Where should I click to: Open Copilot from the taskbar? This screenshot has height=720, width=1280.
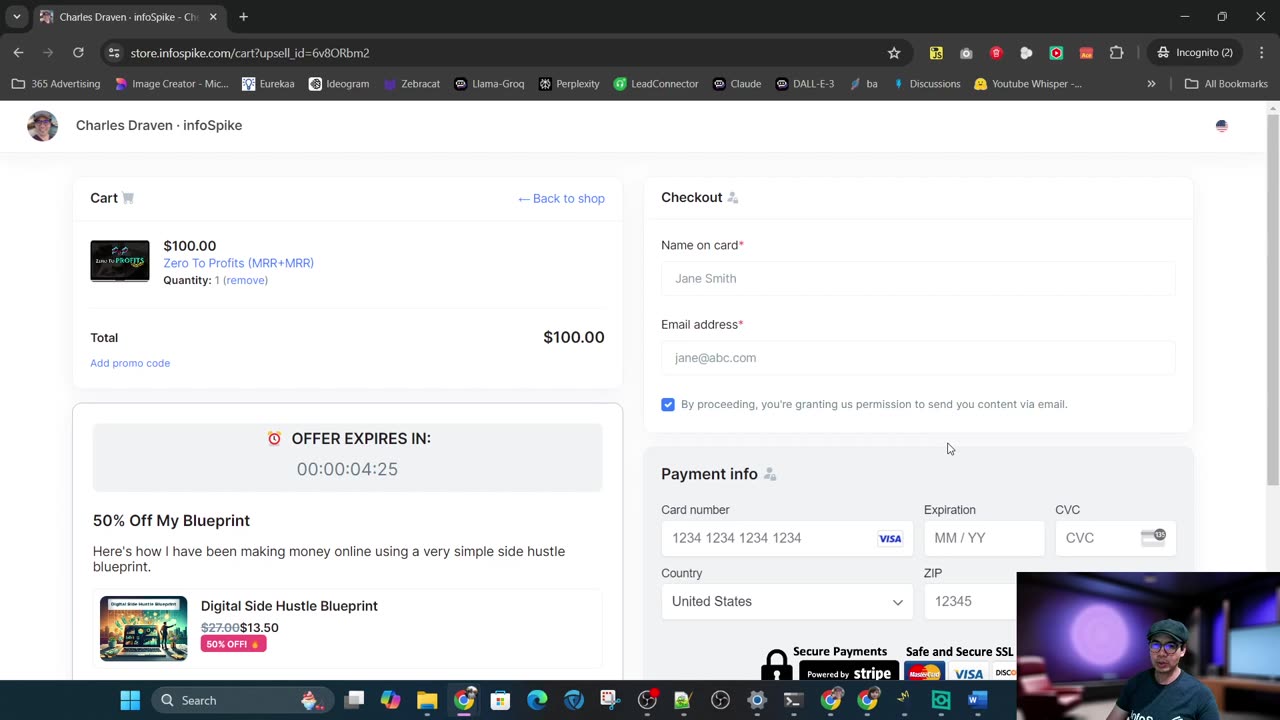click(x=390, y=700)
